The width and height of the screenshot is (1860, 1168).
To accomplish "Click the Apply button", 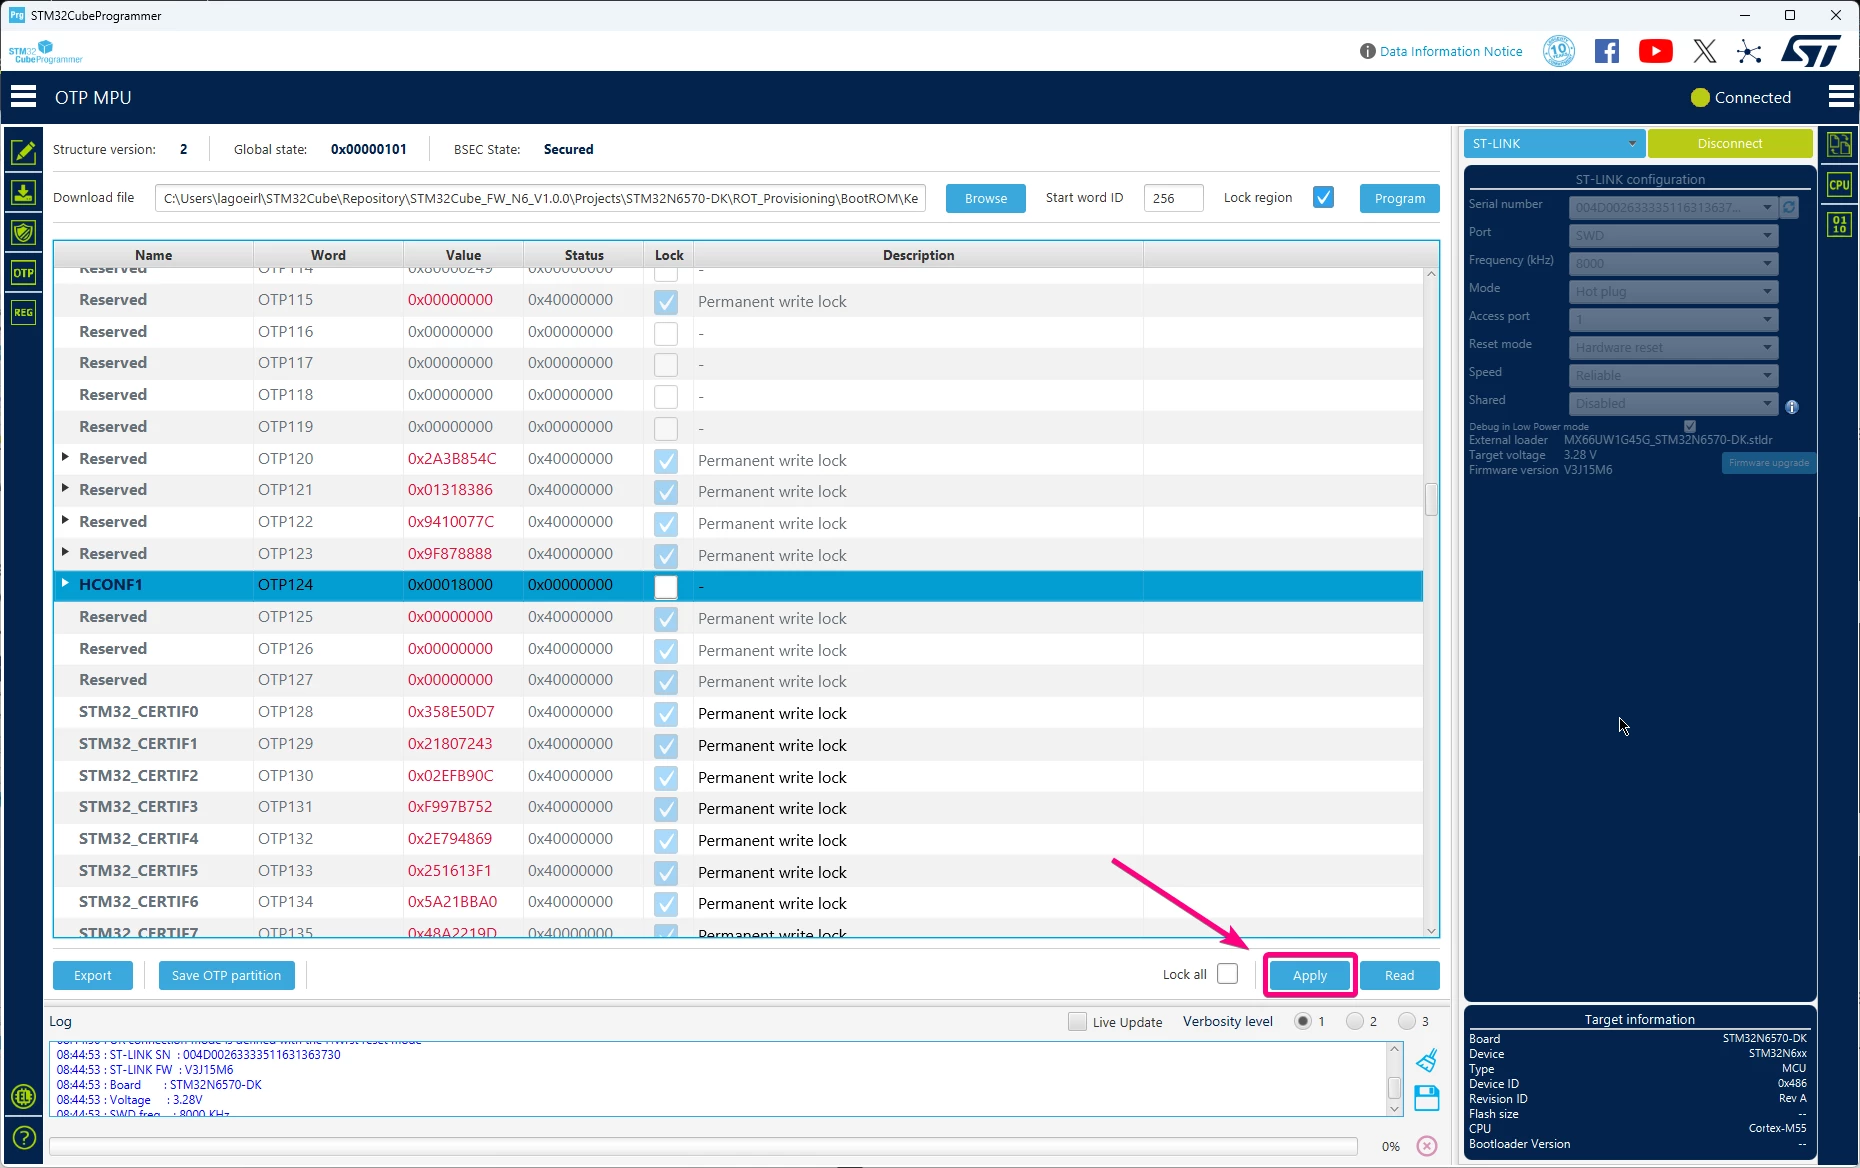I will coord(1310,975).
